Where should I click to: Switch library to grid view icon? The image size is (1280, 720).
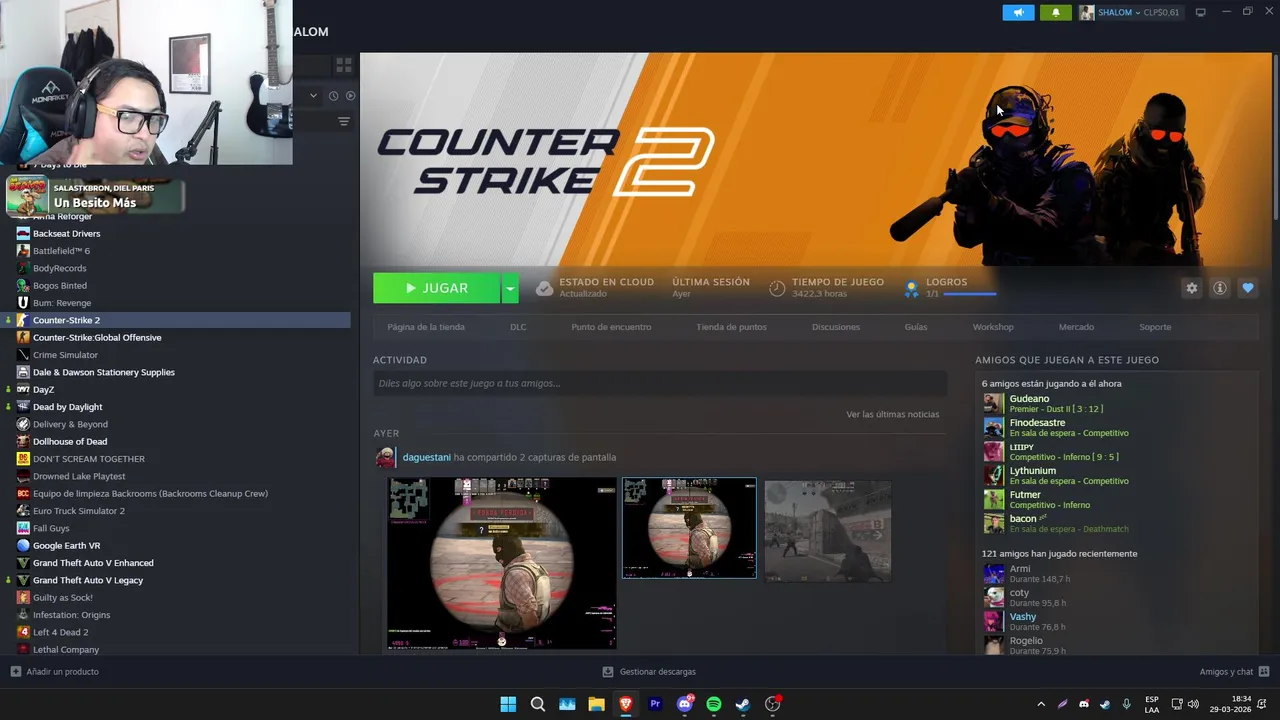click(x=343, y=65)
